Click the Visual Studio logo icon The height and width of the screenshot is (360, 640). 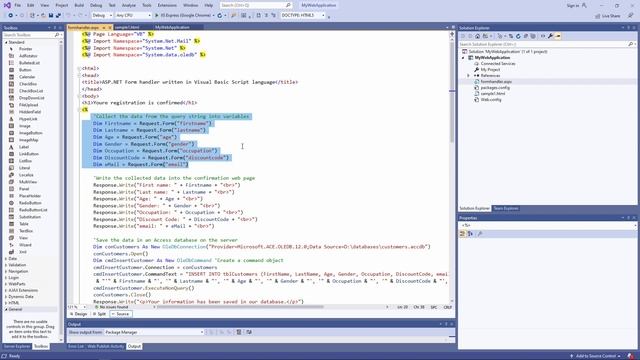pyautogui.click(x=7, y=5)
